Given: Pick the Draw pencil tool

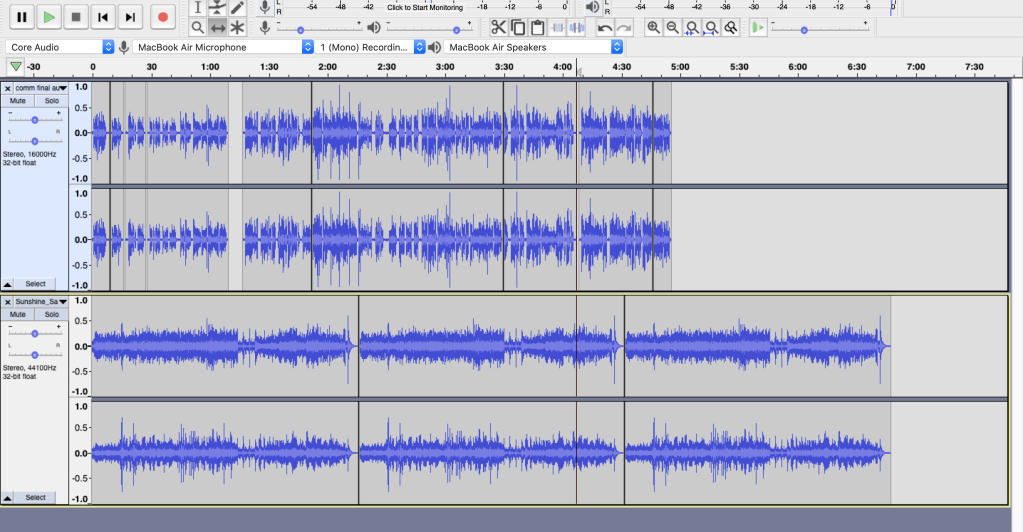Looking at the screenshot, I should [238, 8].
